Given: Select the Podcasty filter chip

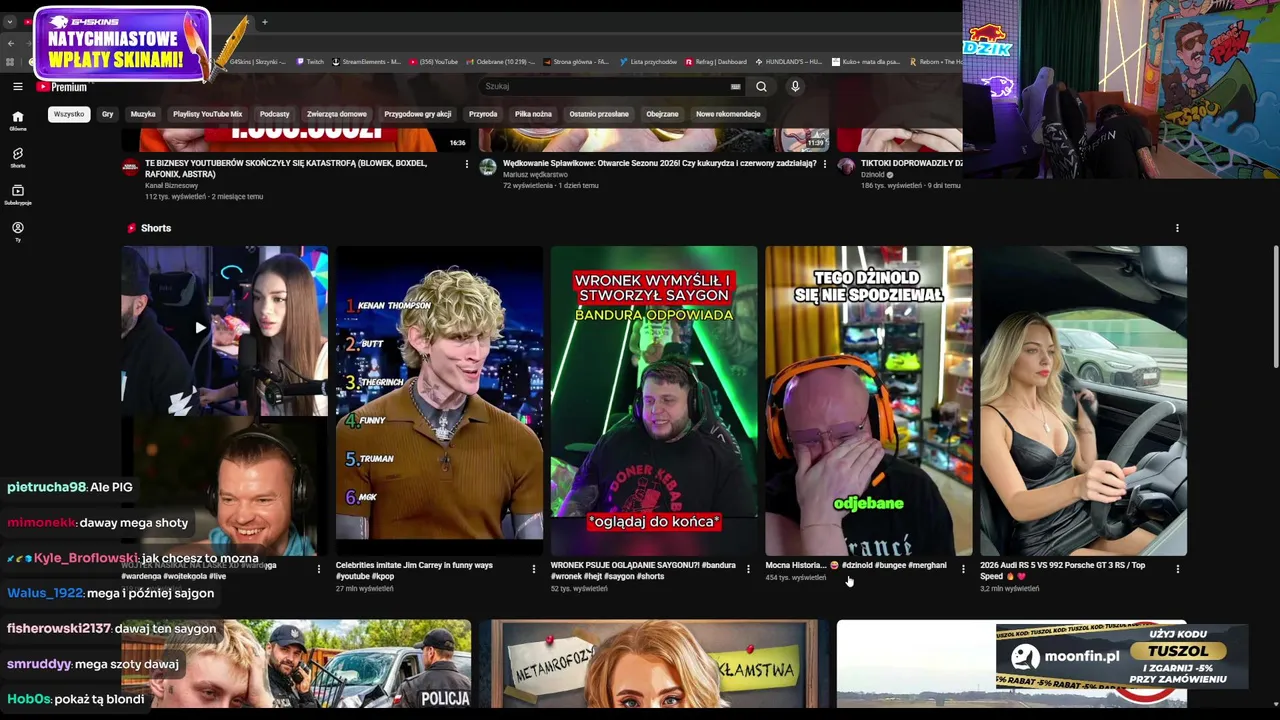Looking at the screenshot, I should click(x=274, y=114).
